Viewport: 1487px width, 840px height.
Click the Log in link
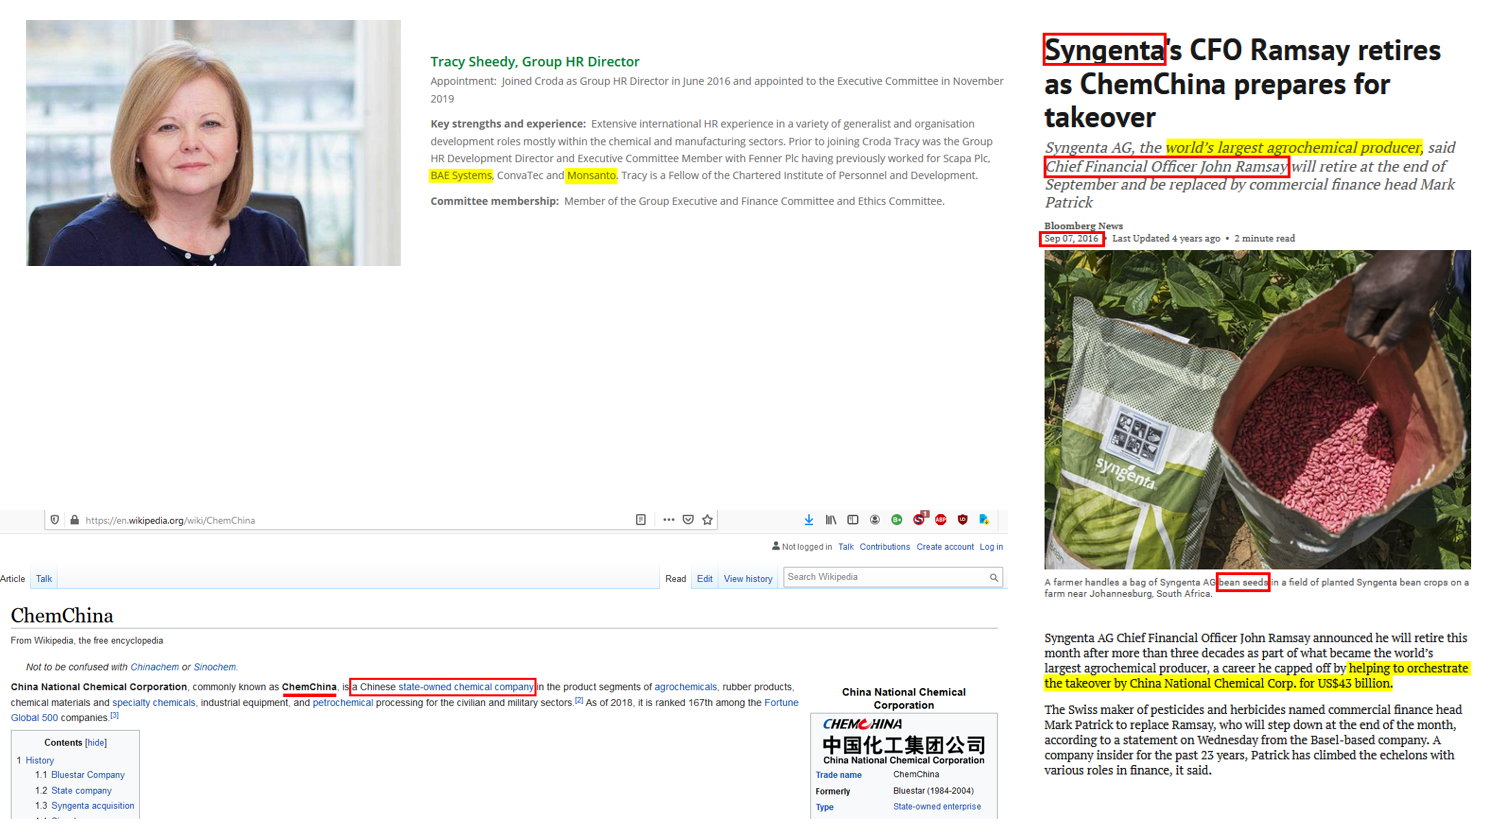[x=991, y=547]
